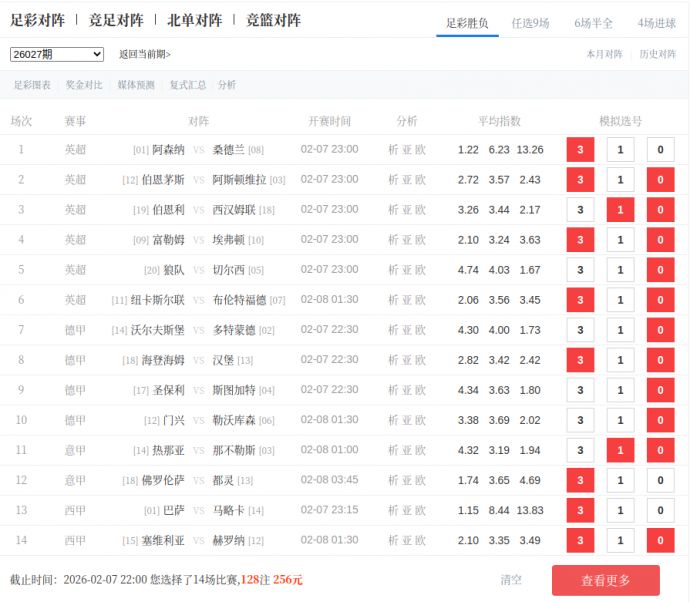Select draw pick 1 for match 7
This screenshot has height=602, width=690.
(x=620, y=330)
